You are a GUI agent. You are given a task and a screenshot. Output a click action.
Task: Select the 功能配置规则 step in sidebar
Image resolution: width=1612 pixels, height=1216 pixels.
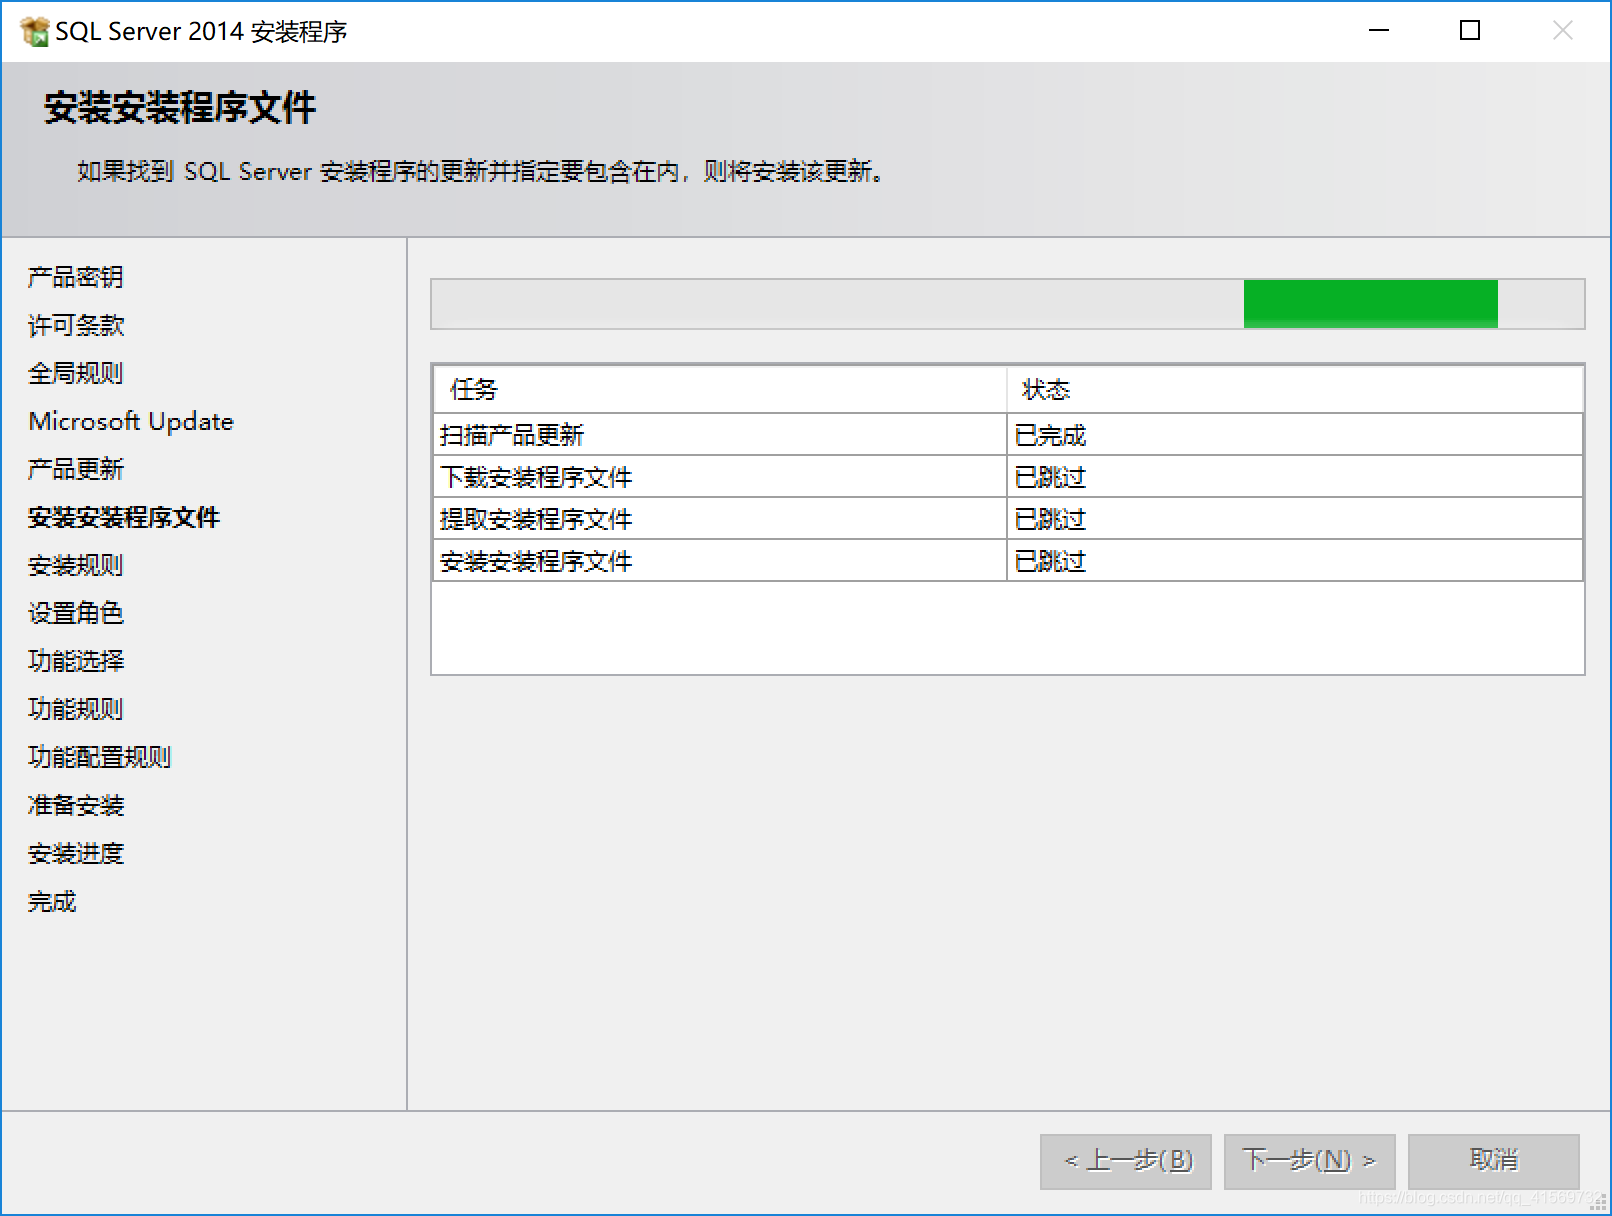point(100,757)
